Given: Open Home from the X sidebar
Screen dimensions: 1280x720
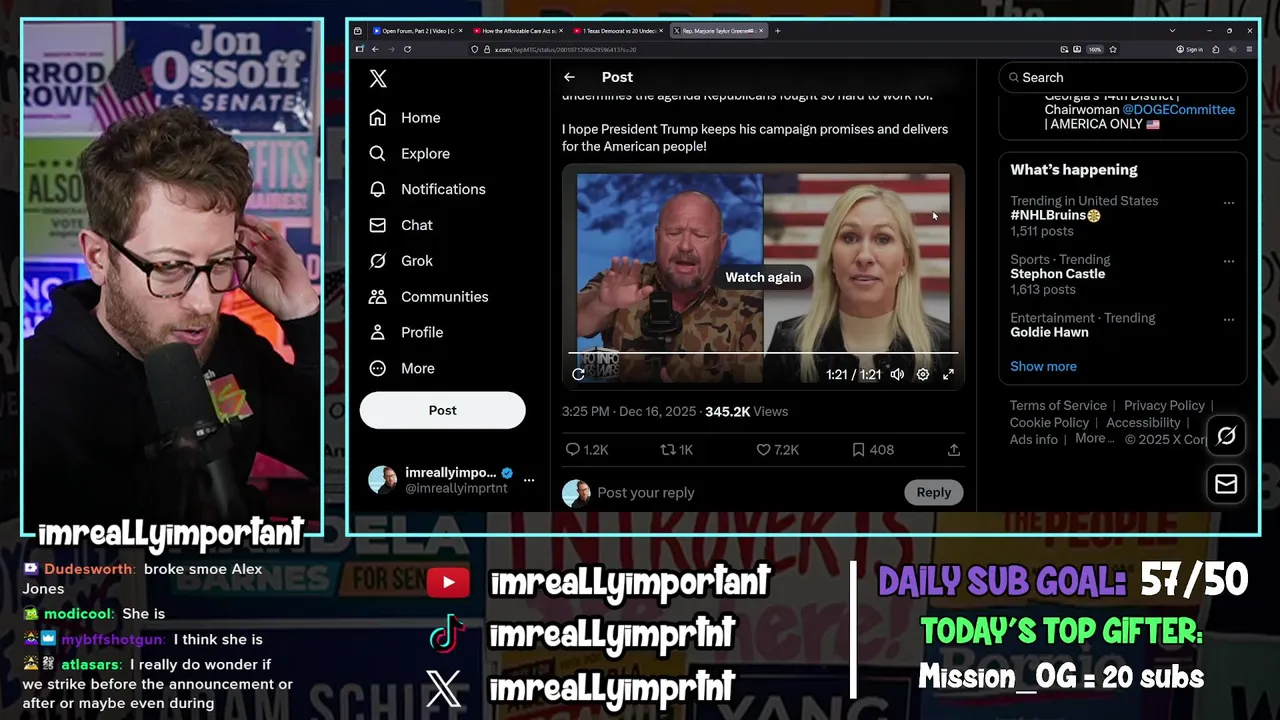Looking at the screenshot, I should (x=405, y=117).
